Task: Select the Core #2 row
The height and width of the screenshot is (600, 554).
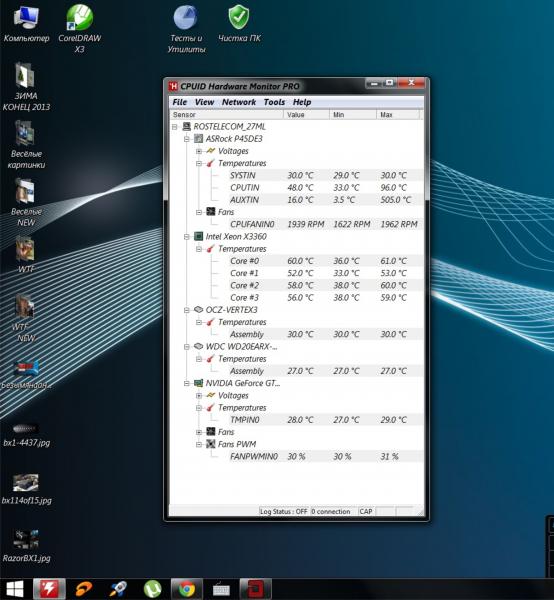Action: point(326,285)
